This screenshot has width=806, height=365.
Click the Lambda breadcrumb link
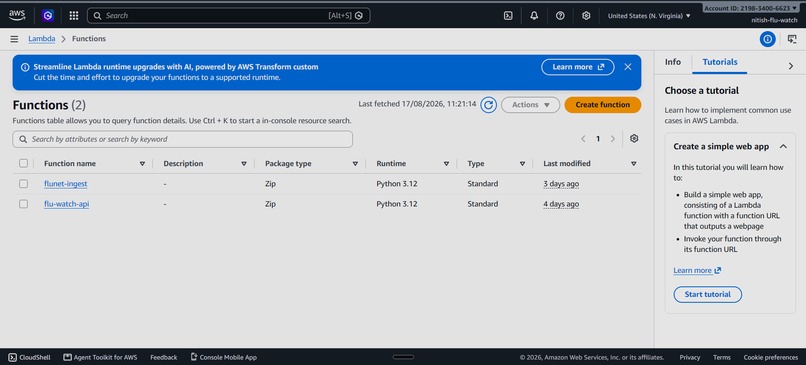[42, 39]
